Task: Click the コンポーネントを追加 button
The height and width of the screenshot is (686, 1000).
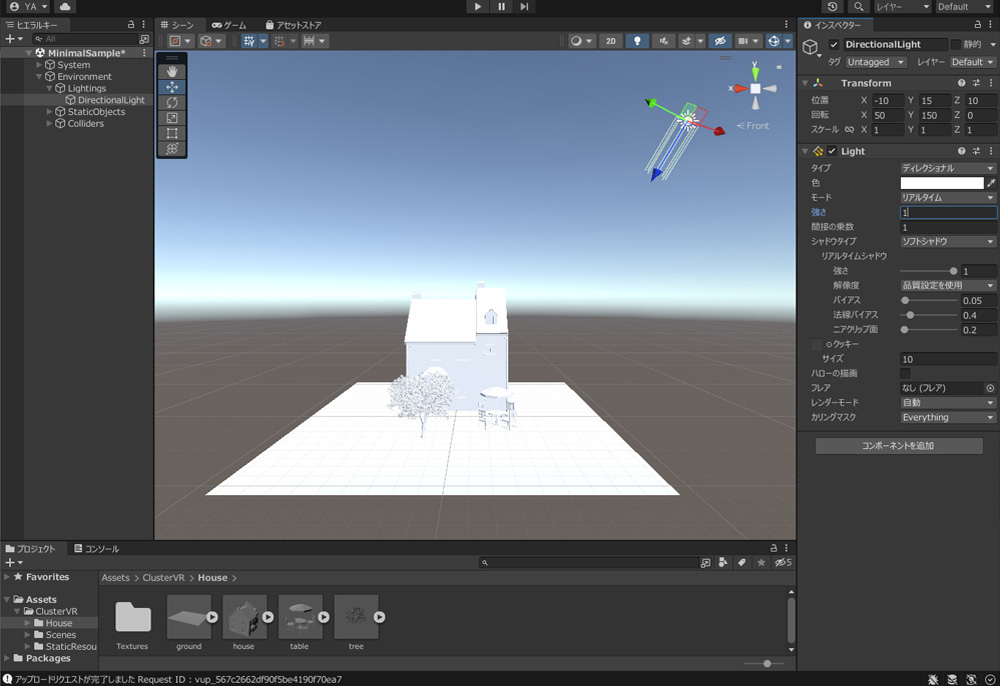Action: click(x=898, y=446)
